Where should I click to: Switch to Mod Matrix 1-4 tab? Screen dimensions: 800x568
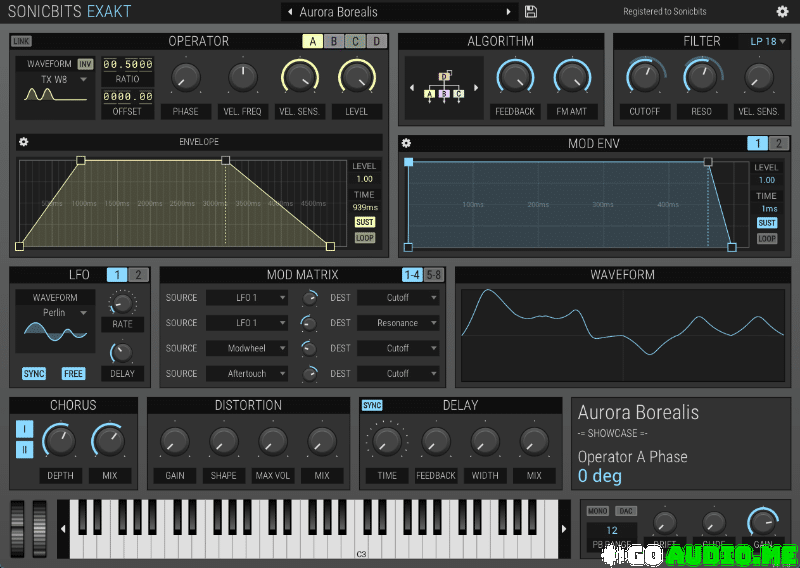pyautogui.click(x=412, y=275)
